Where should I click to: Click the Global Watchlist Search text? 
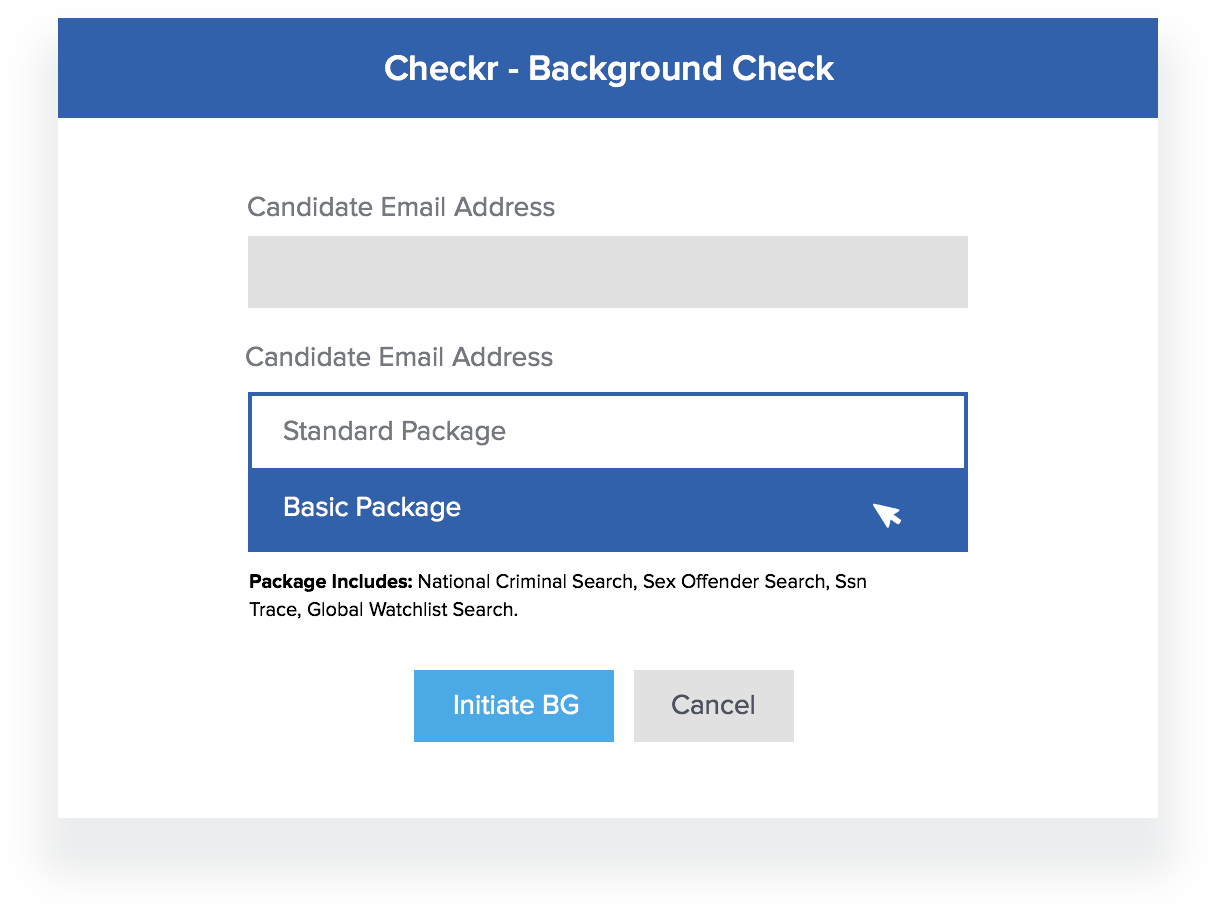[411, 609]
